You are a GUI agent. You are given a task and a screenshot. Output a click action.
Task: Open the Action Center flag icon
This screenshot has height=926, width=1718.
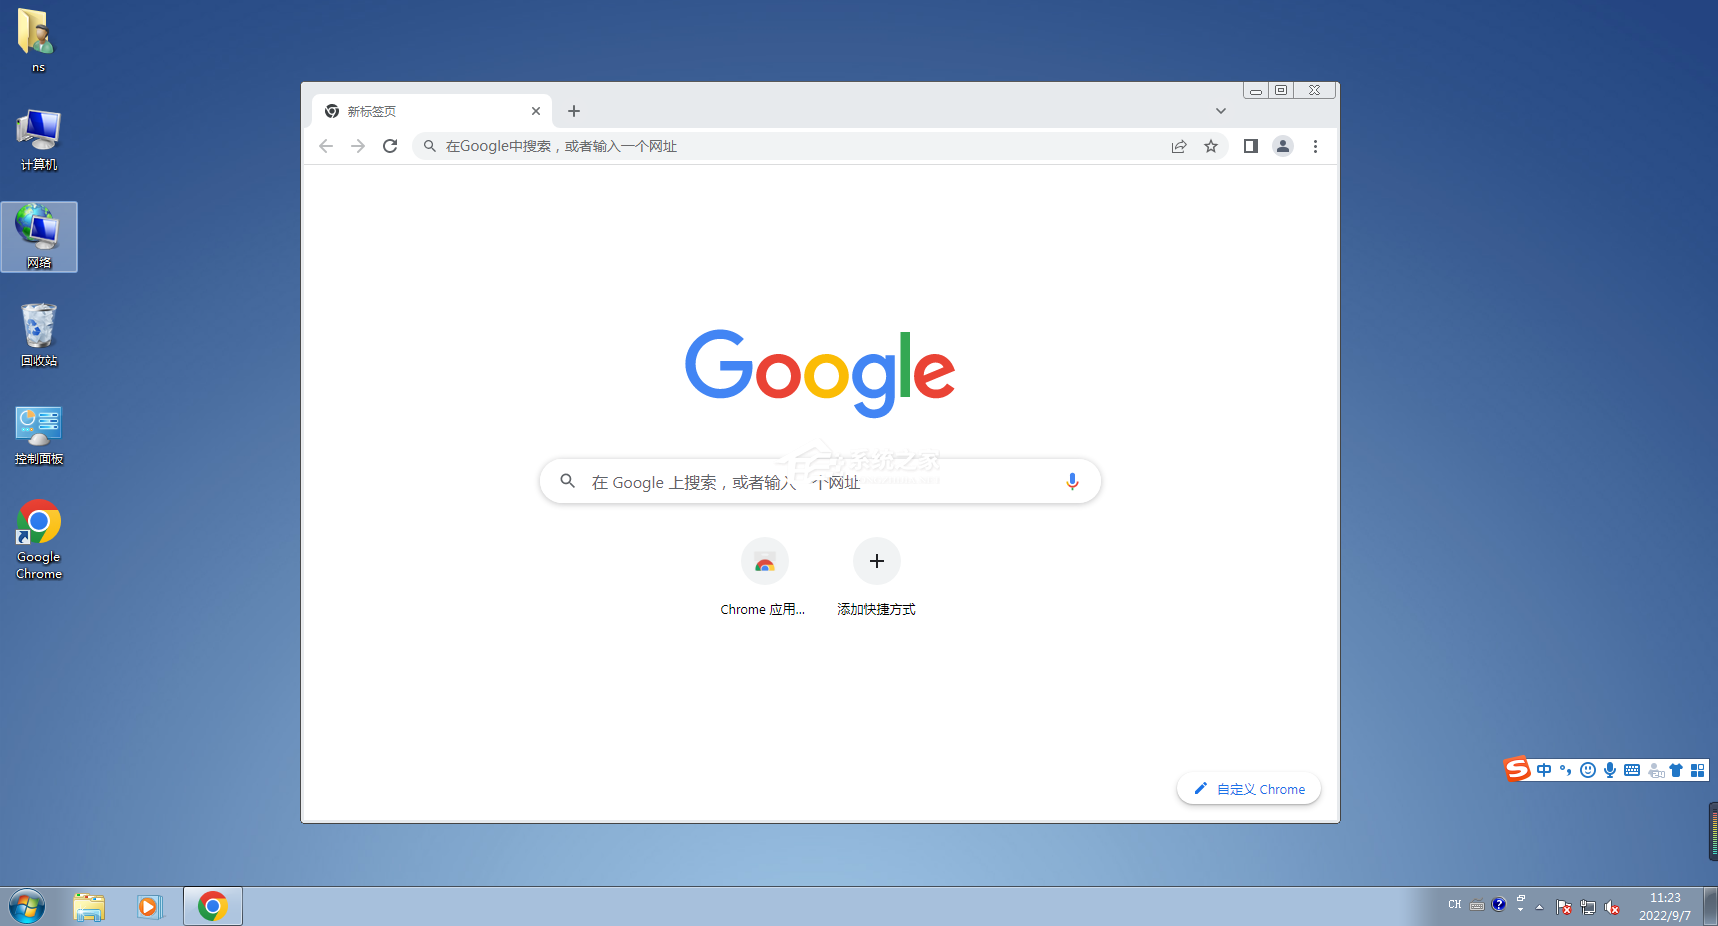click(x=1564, y=908)
